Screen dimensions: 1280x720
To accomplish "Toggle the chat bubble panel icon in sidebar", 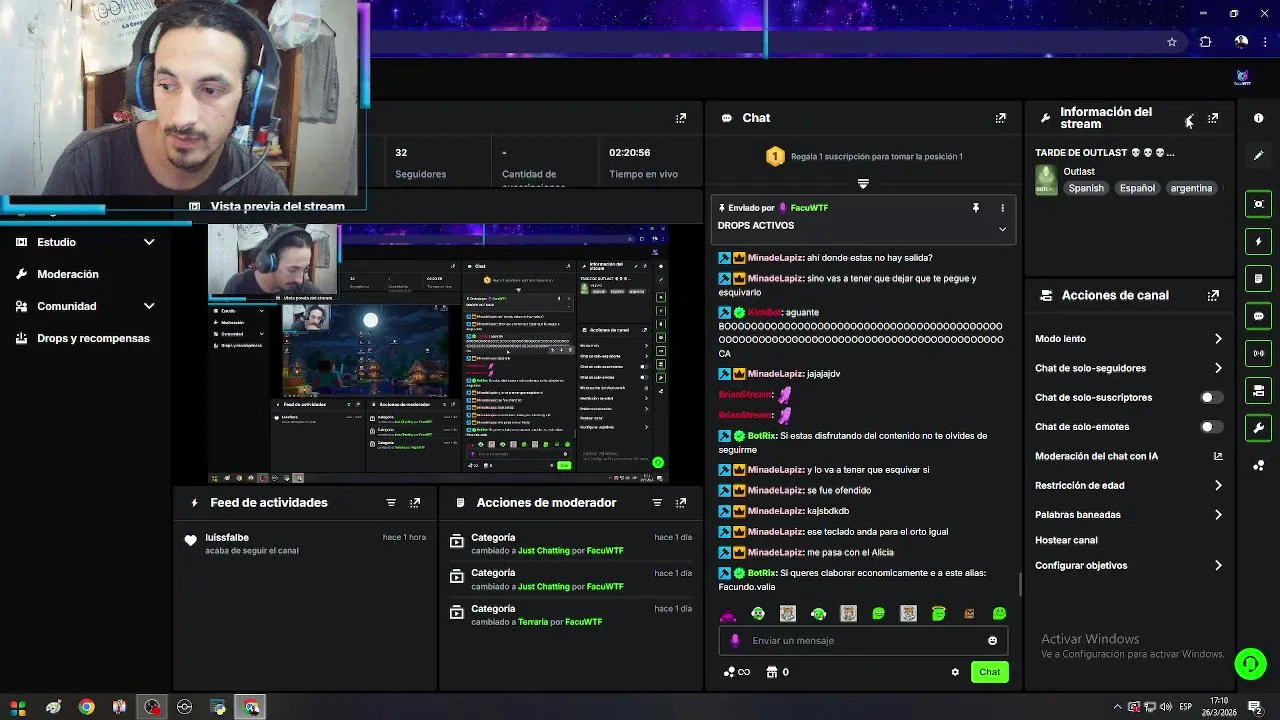I will 1258,316.
